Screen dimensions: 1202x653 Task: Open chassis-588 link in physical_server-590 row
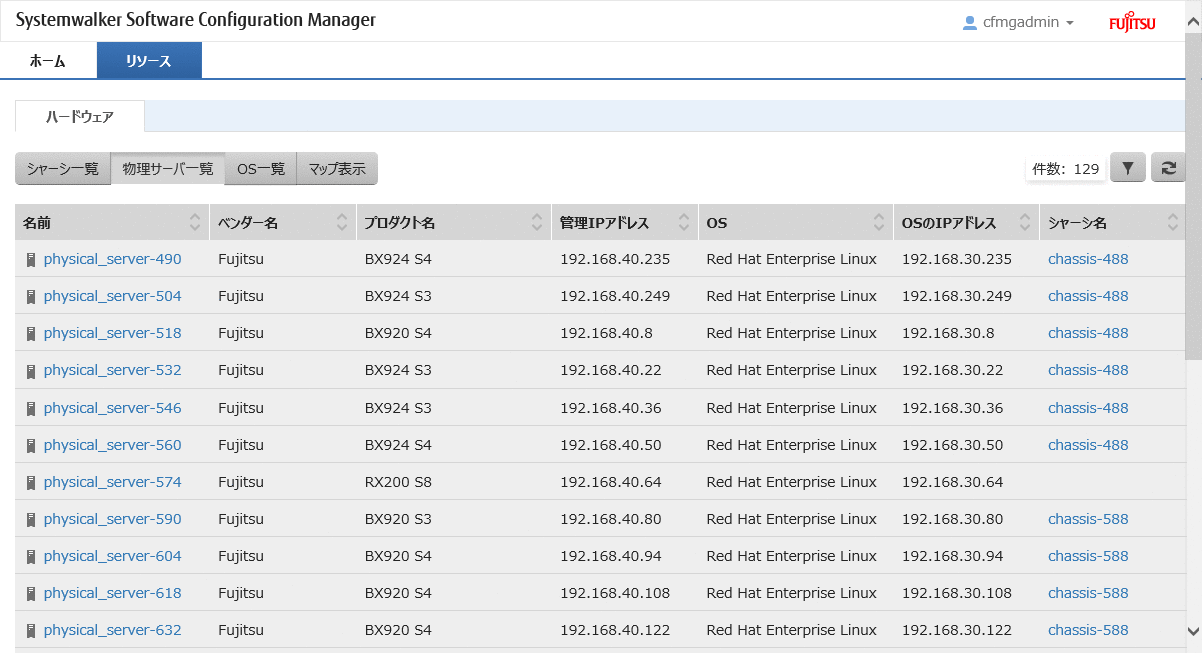coord(1088,519)
